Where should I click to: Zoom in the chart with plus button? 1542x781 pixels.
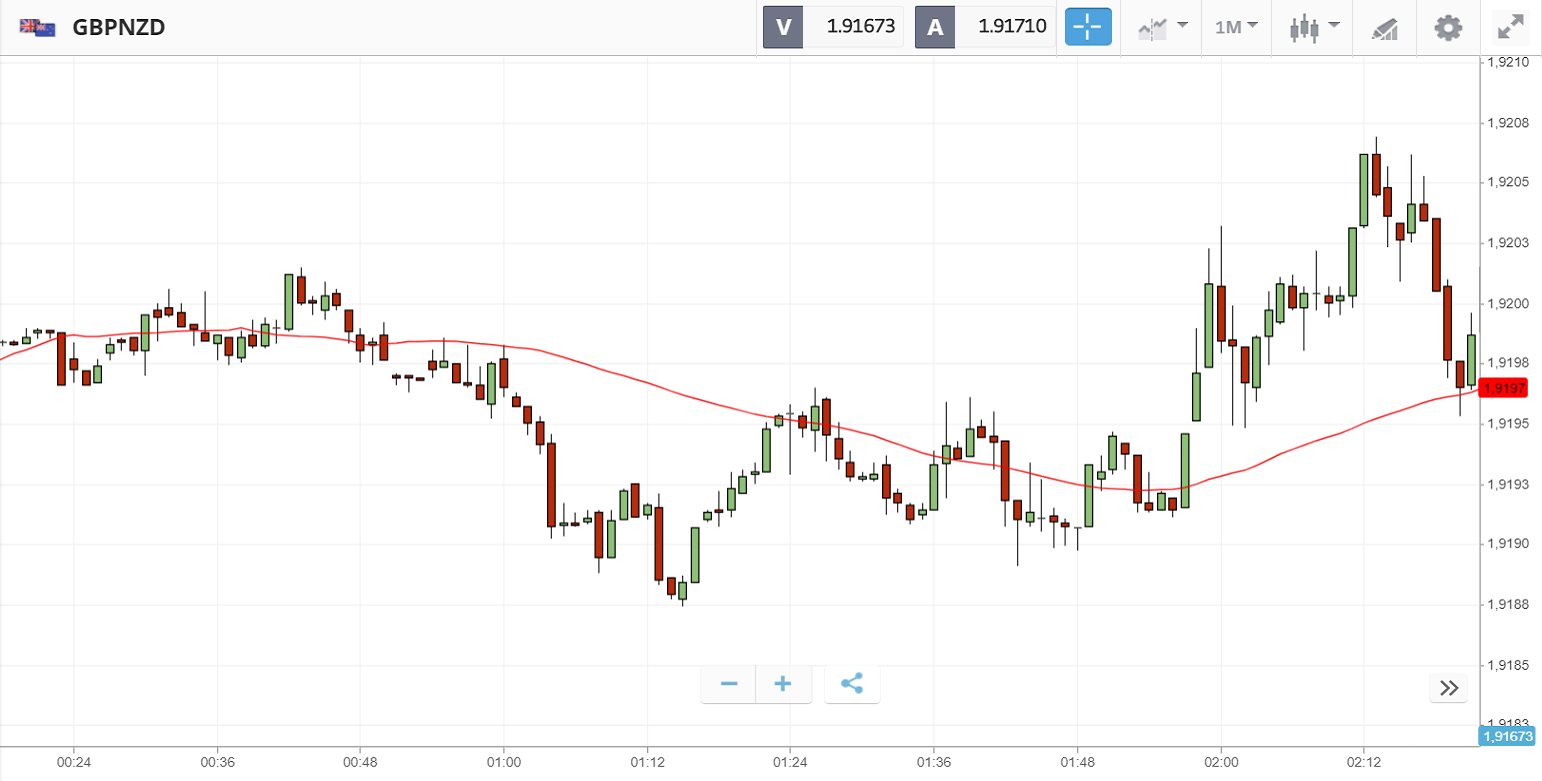point(783,684)
